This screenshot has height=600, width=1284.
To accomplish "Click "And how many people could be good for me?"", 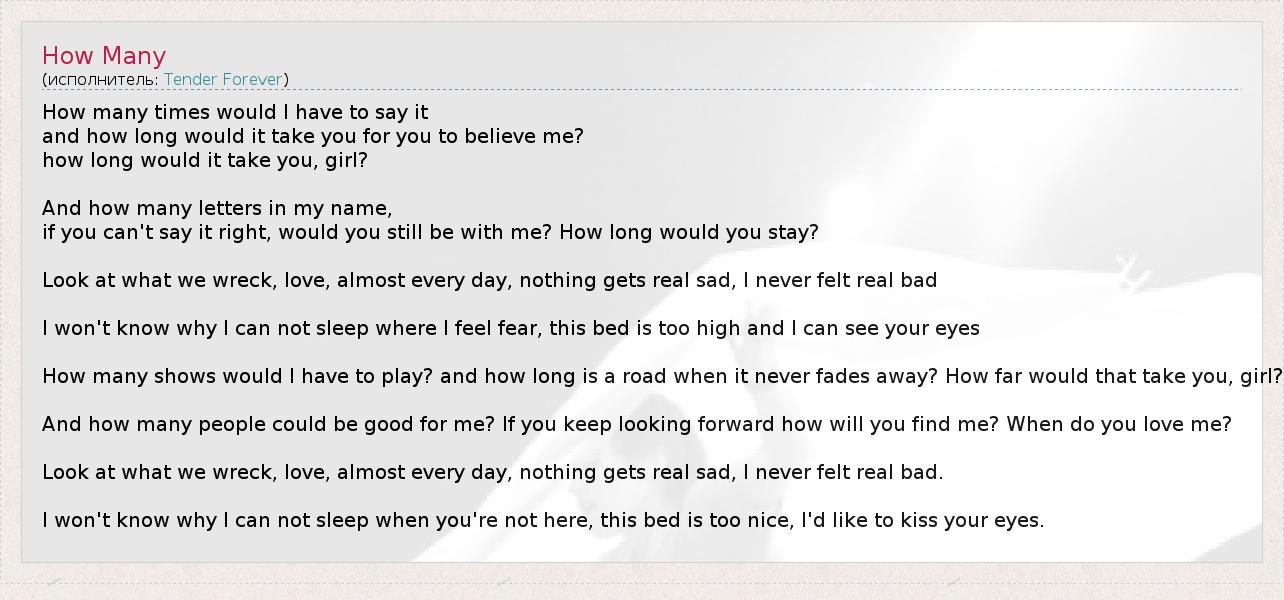I will (268, 424).
